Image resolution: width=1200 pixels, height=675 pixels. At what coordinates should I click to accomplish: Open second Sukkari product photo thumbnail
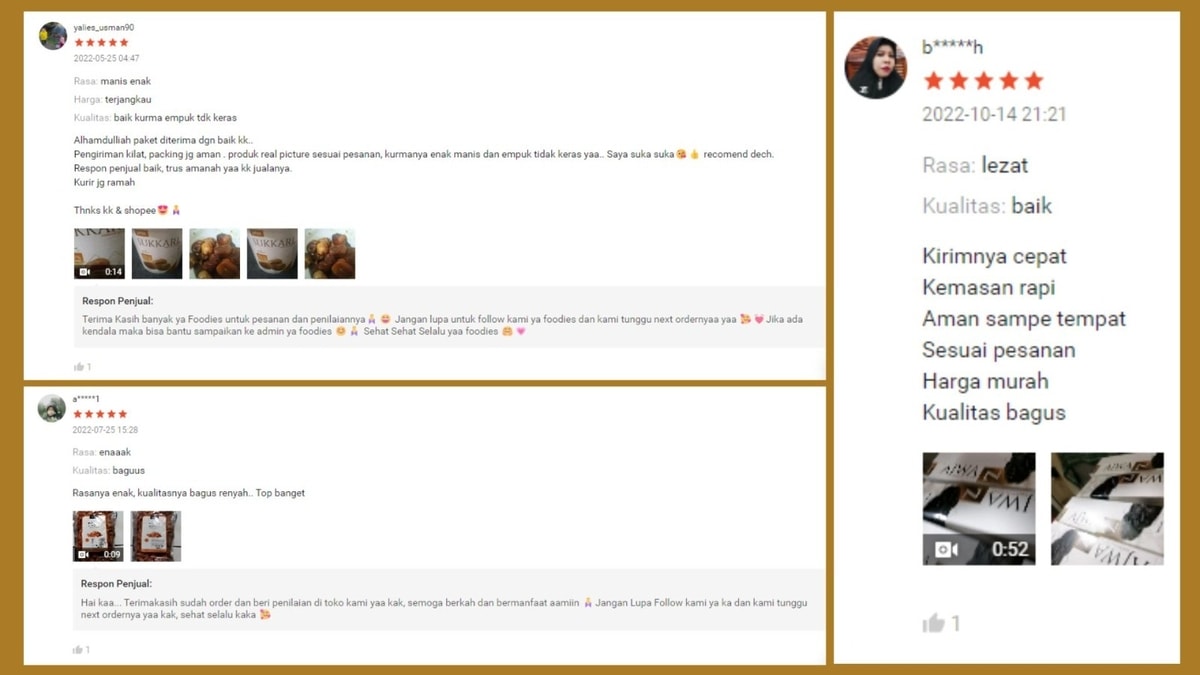coord(157,254)
